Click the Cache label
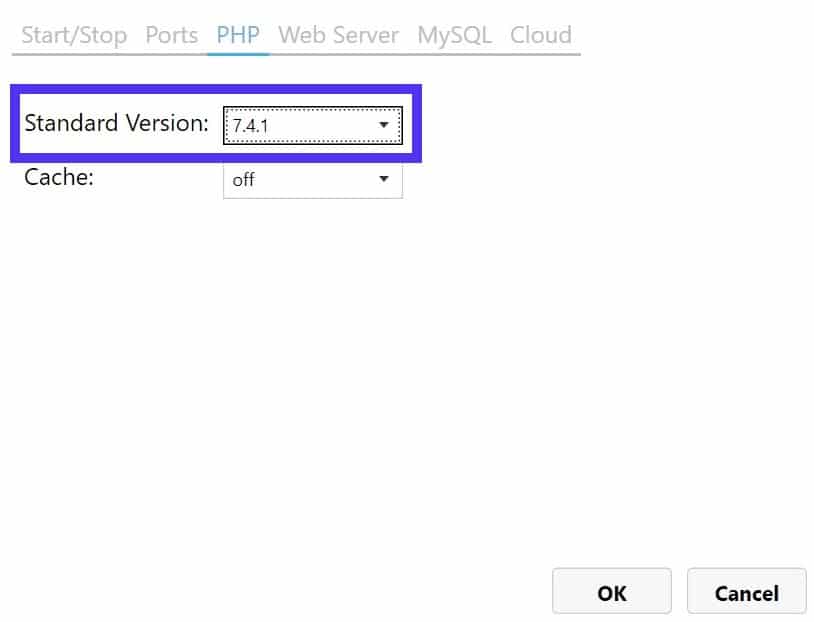The height and width of the screenshot is (622, 814). tap(62, 177)
